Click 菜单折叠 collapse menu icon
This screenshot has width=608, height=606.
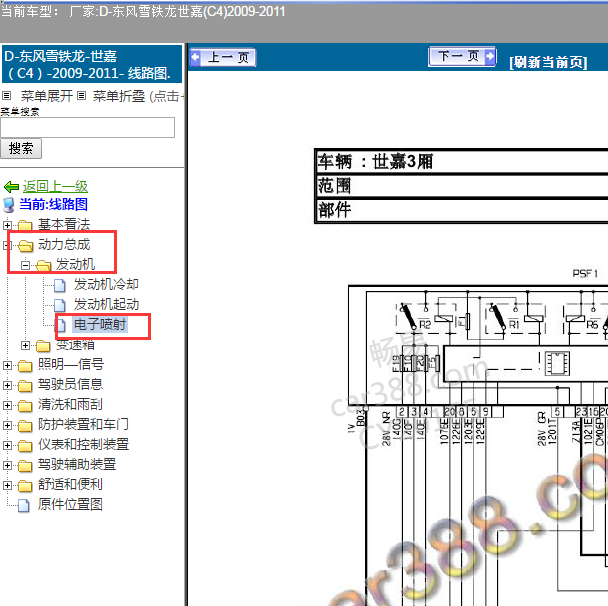coord(81,95)
